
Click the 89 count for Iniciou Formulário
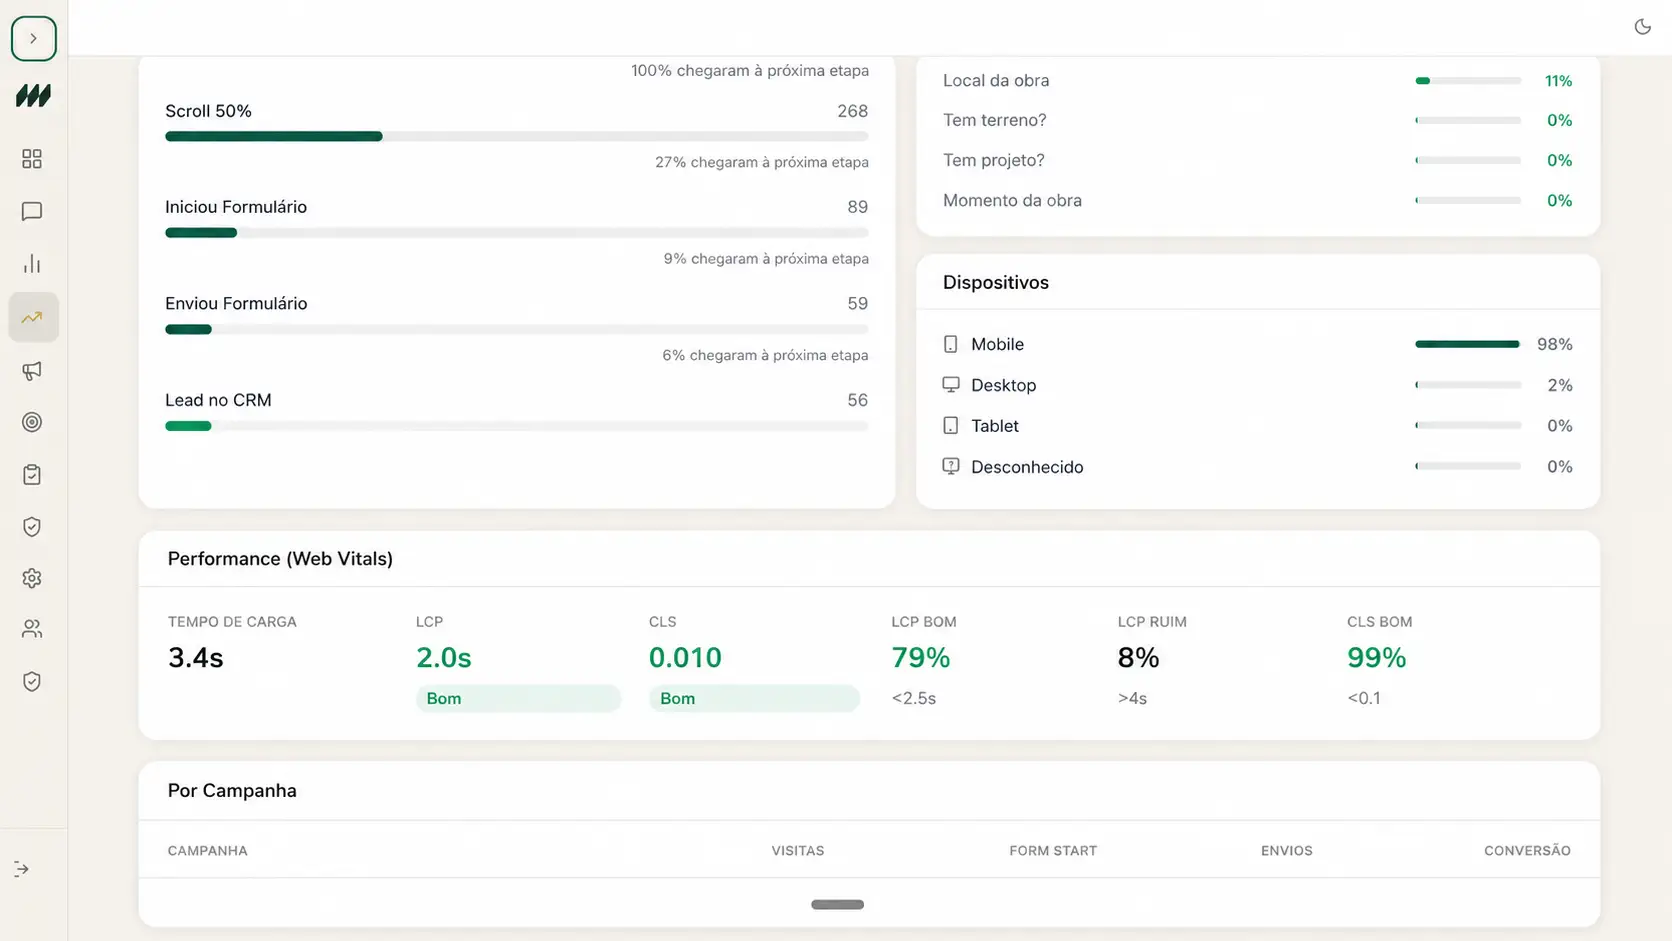click(857, 207)
